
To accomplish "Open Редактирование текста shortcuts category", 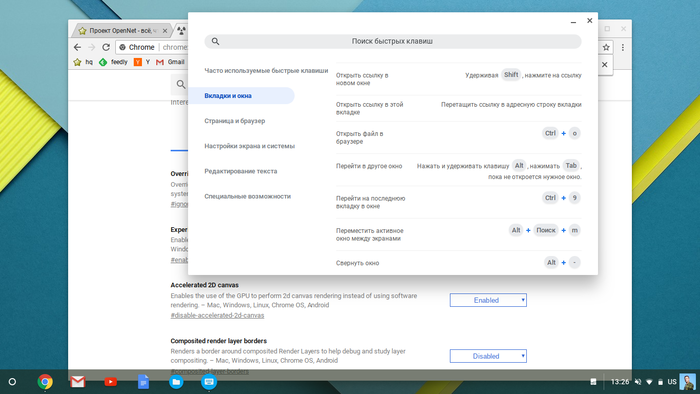I will [241, 171].
